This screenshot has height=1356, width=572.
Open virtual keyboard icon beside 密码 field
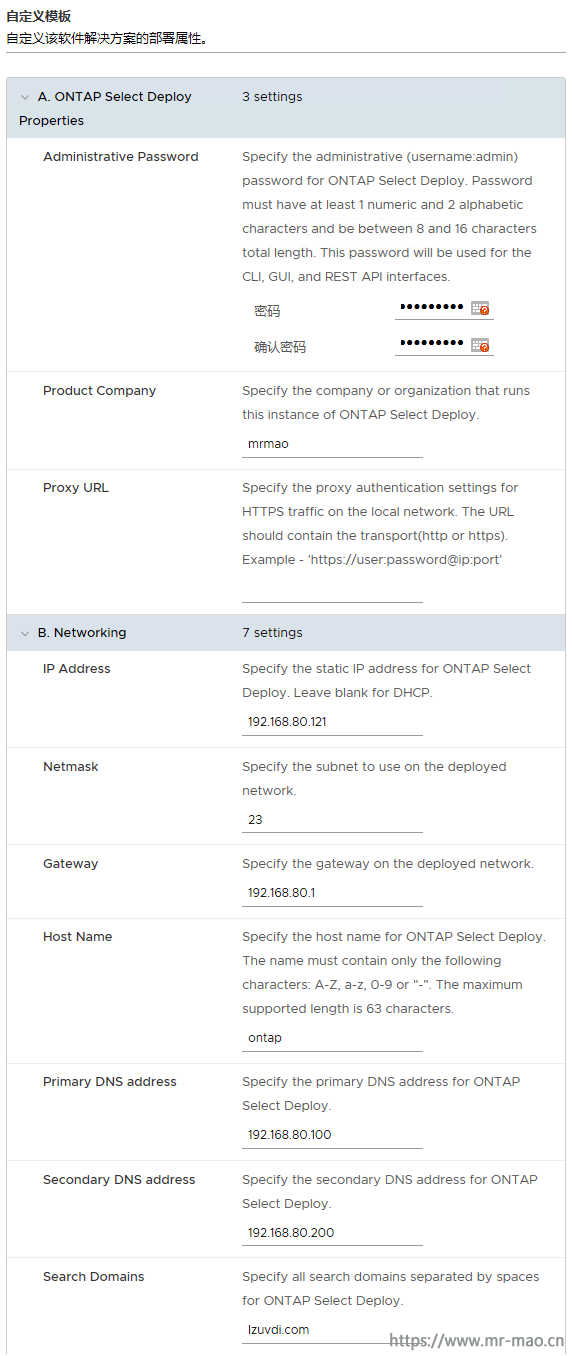click(x=480, y=309)
